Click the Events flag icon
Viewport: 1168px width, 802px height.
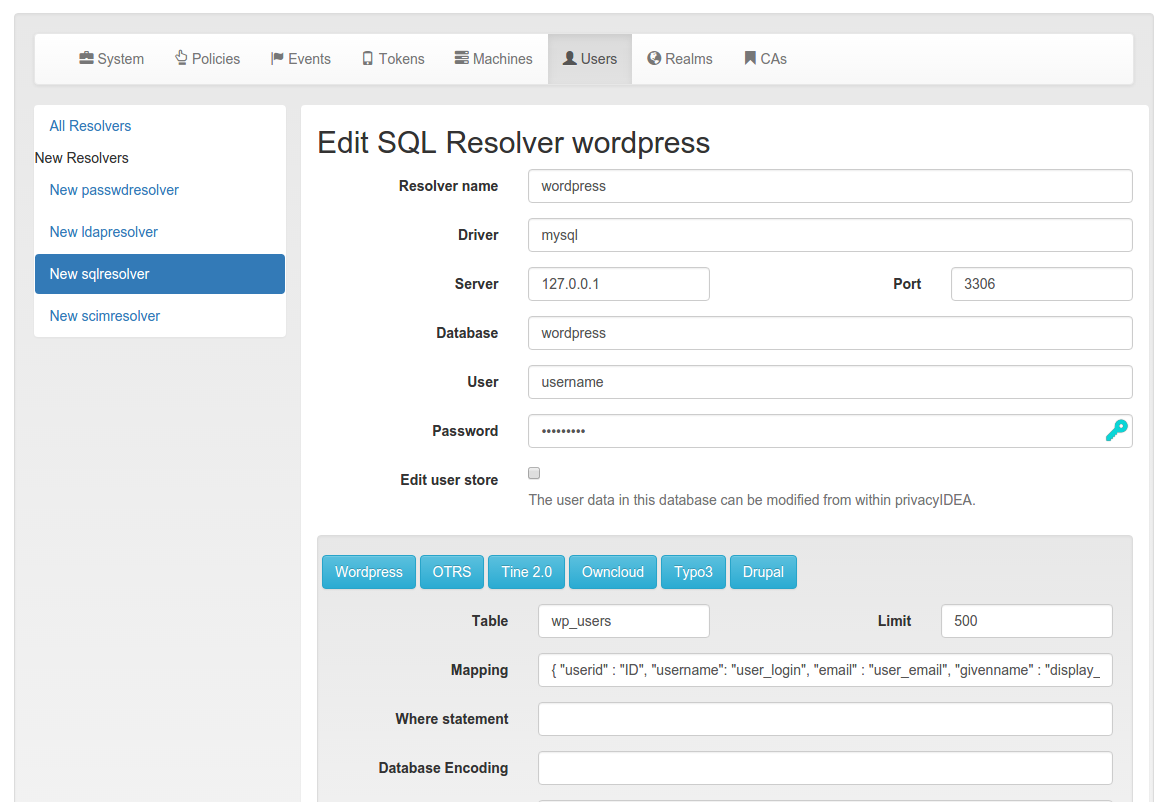click(277, 58)
